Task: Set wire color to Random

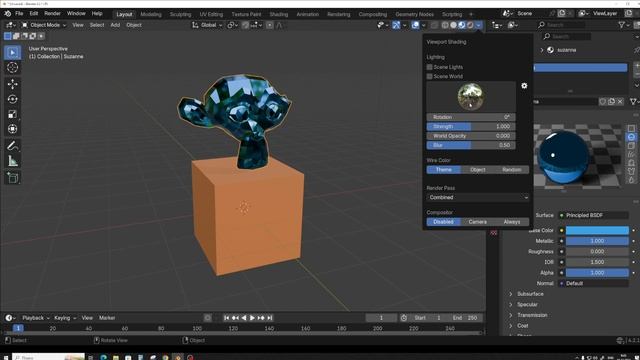Action: pos(512,170)
